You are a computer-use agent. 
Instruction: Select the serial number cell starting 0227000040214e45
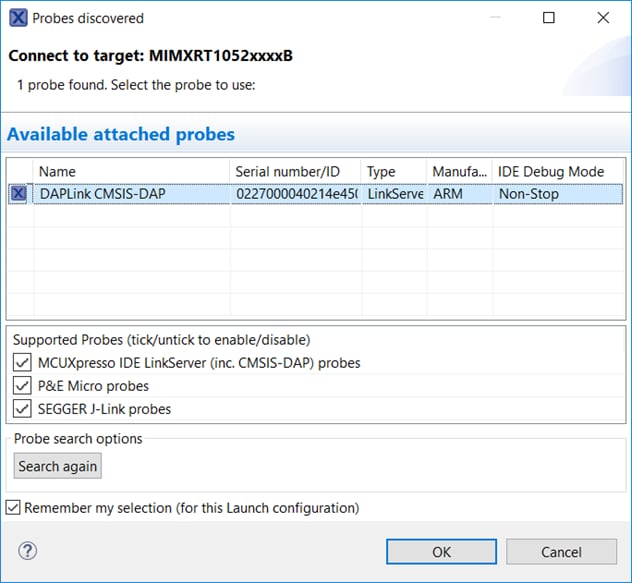[x=296, y=194]
